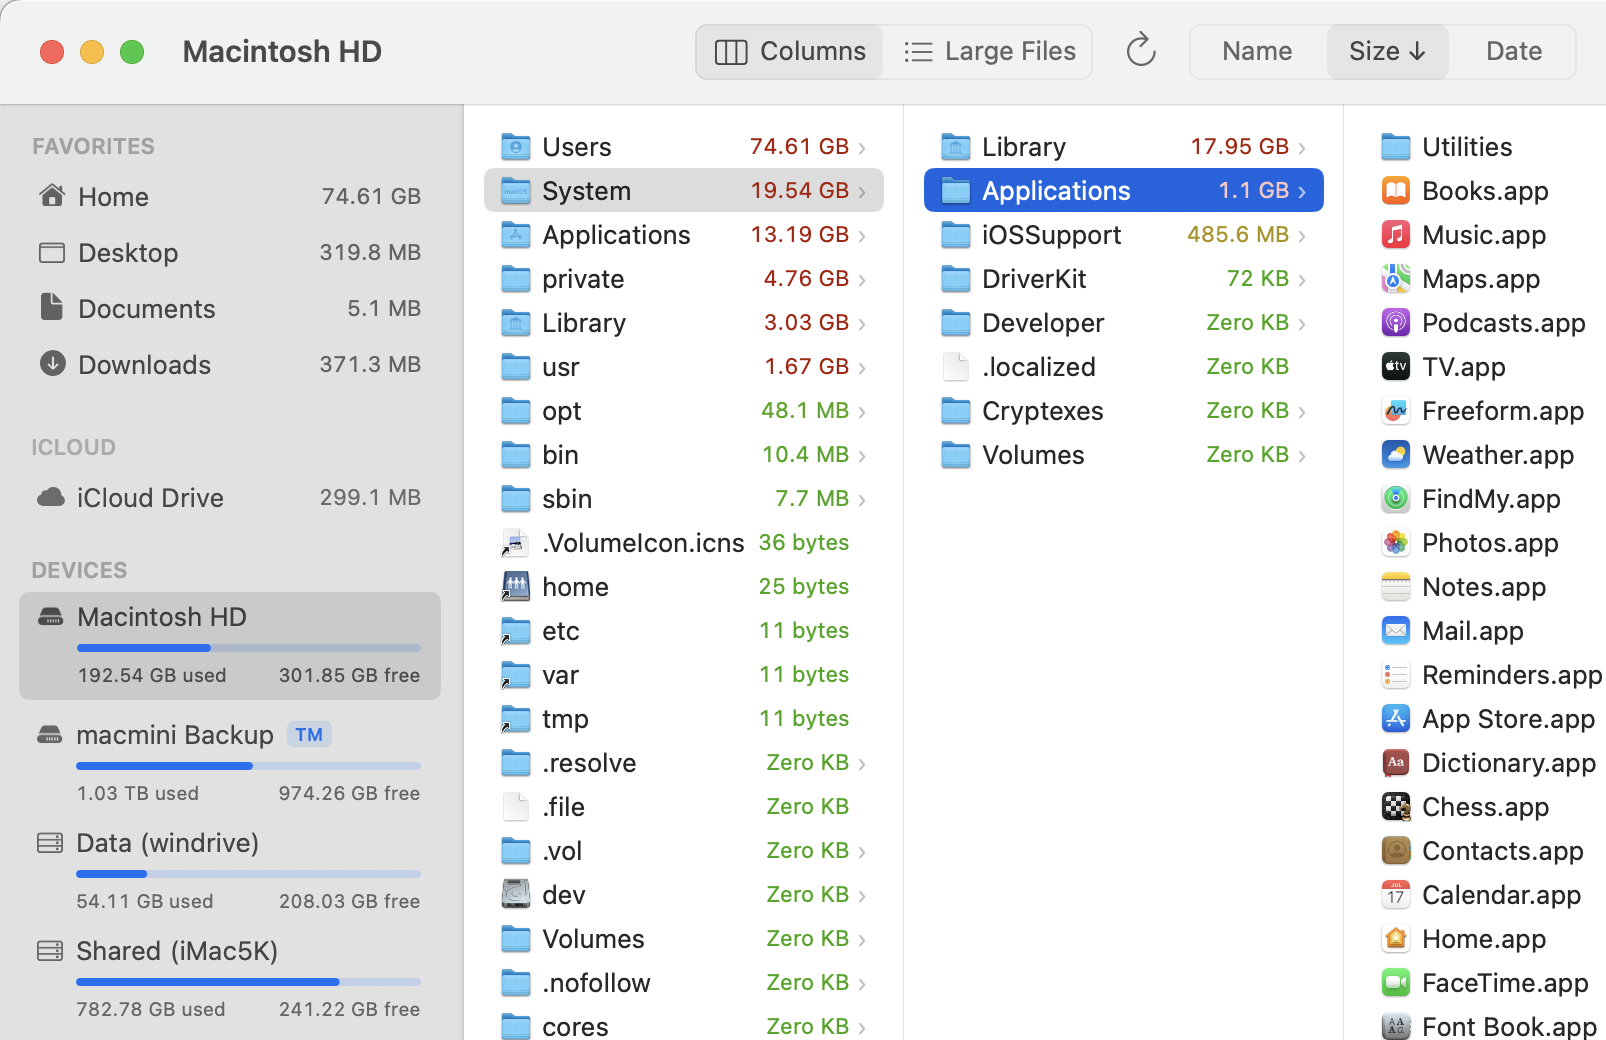
Task: Click the macmini Backup usage bar
Action: tap(249, 766)
